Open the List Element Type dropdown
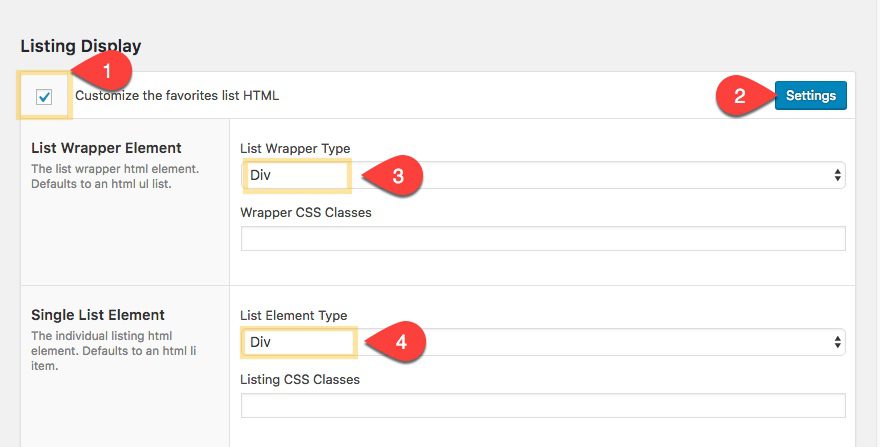The width and height of the screenshot is (880, 447). coord(543,342)
